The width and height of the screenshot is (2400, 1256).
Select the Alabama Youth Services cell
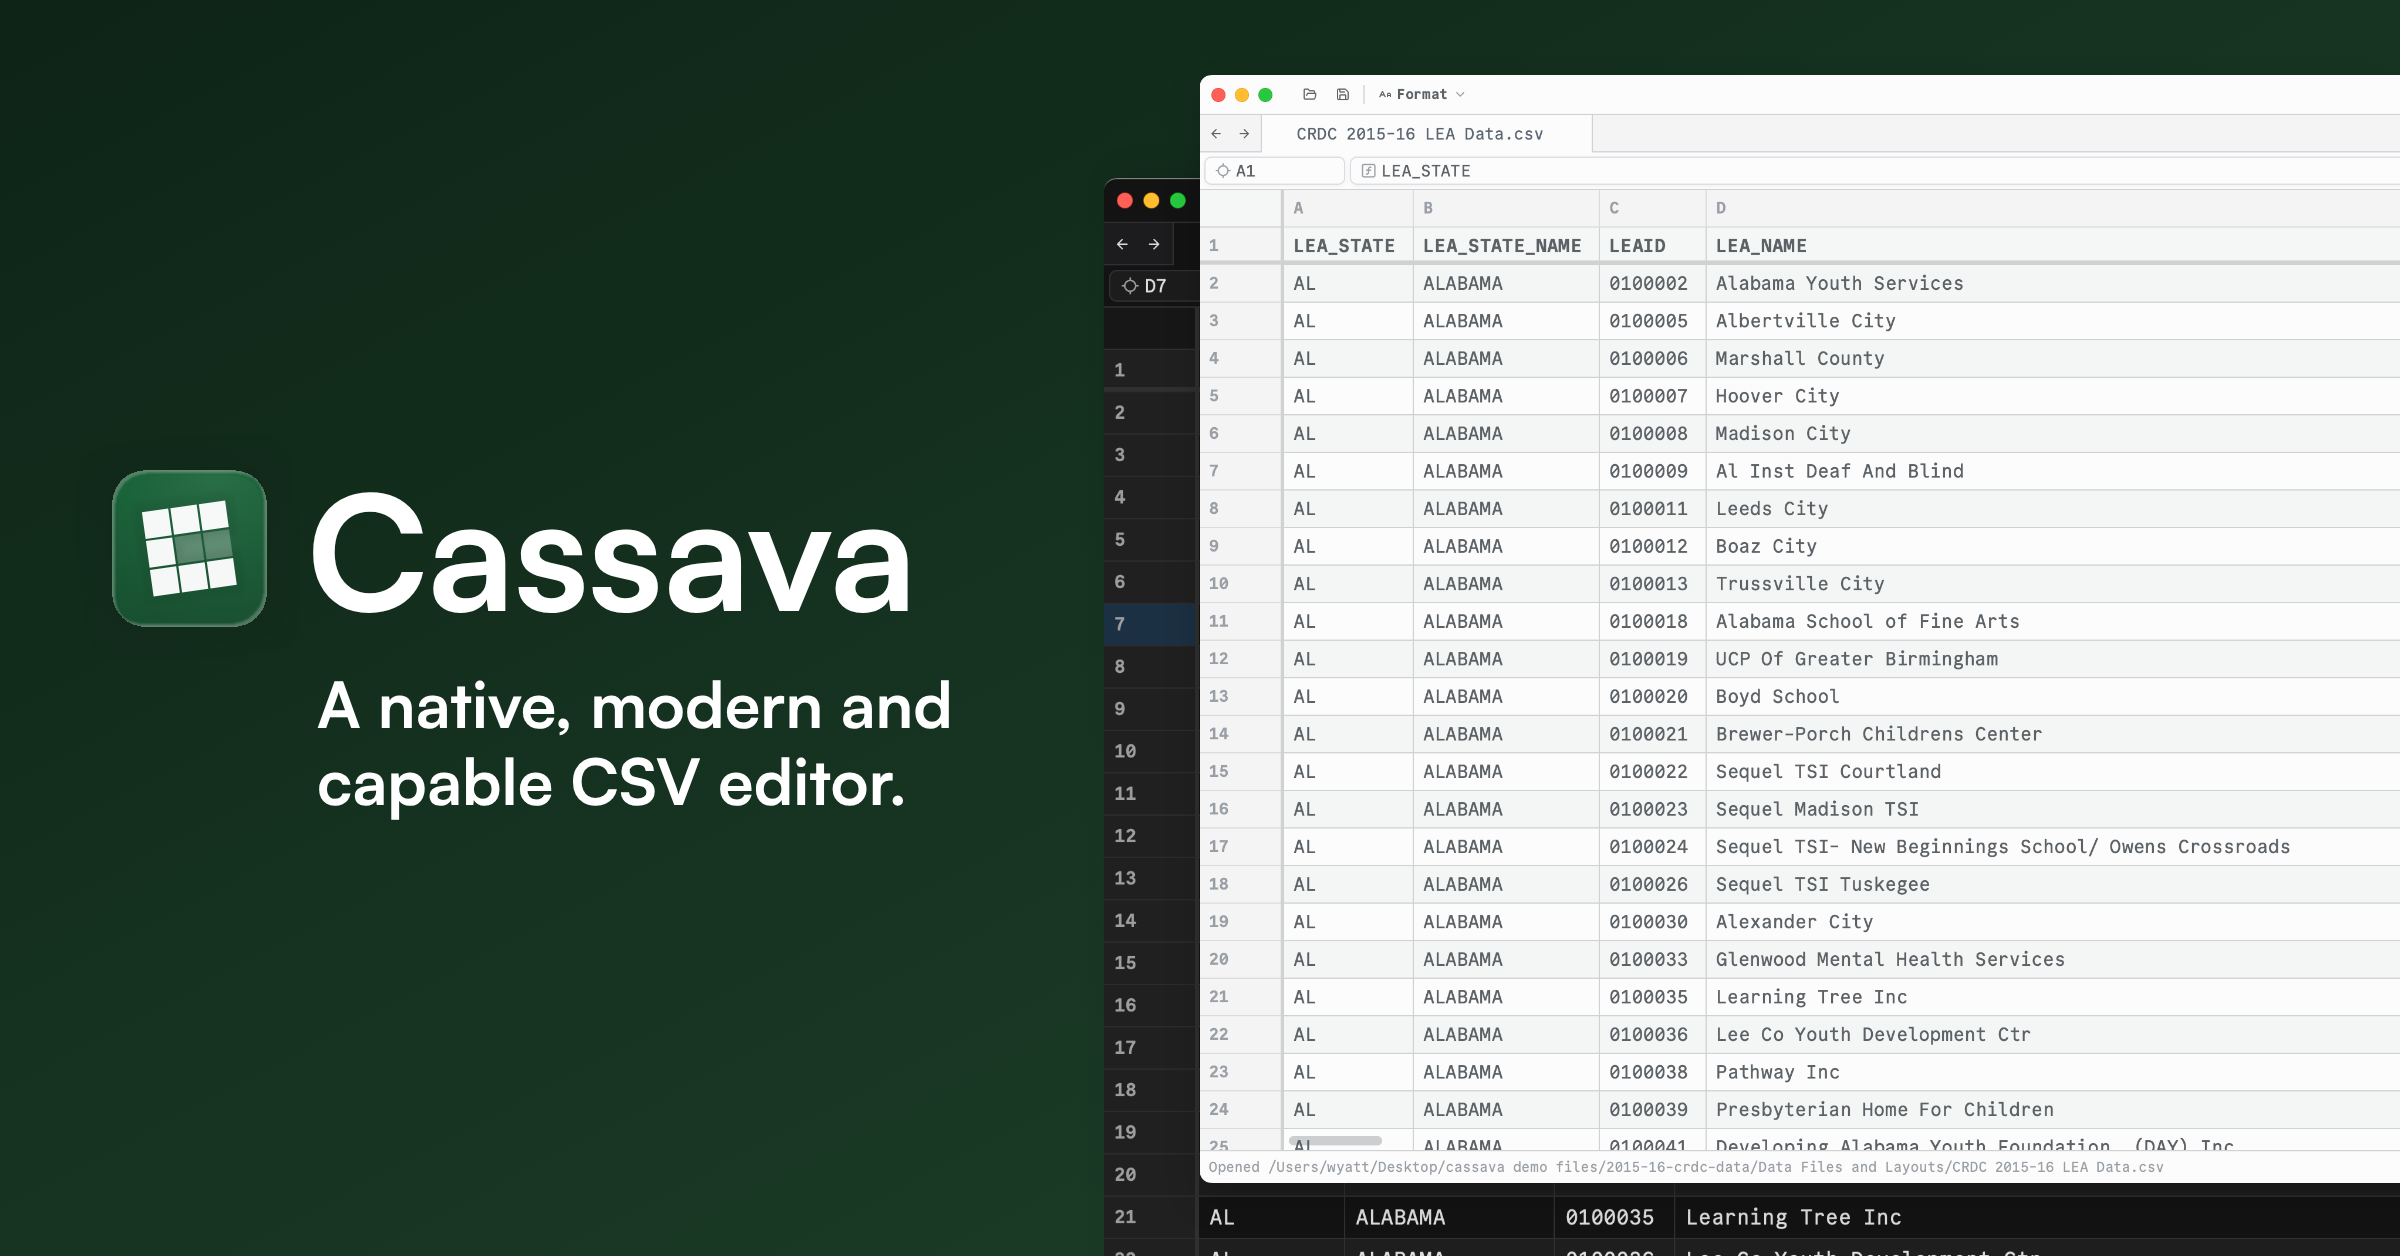coord(2053,283)
